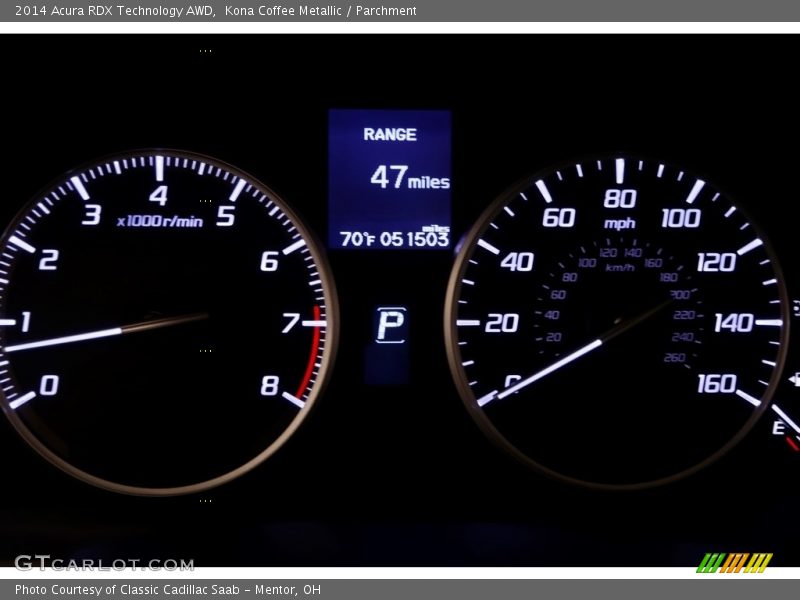This screenshot has width=800, height=600.
Task: Click the 47 miles range readout
Action: (410, 180)
